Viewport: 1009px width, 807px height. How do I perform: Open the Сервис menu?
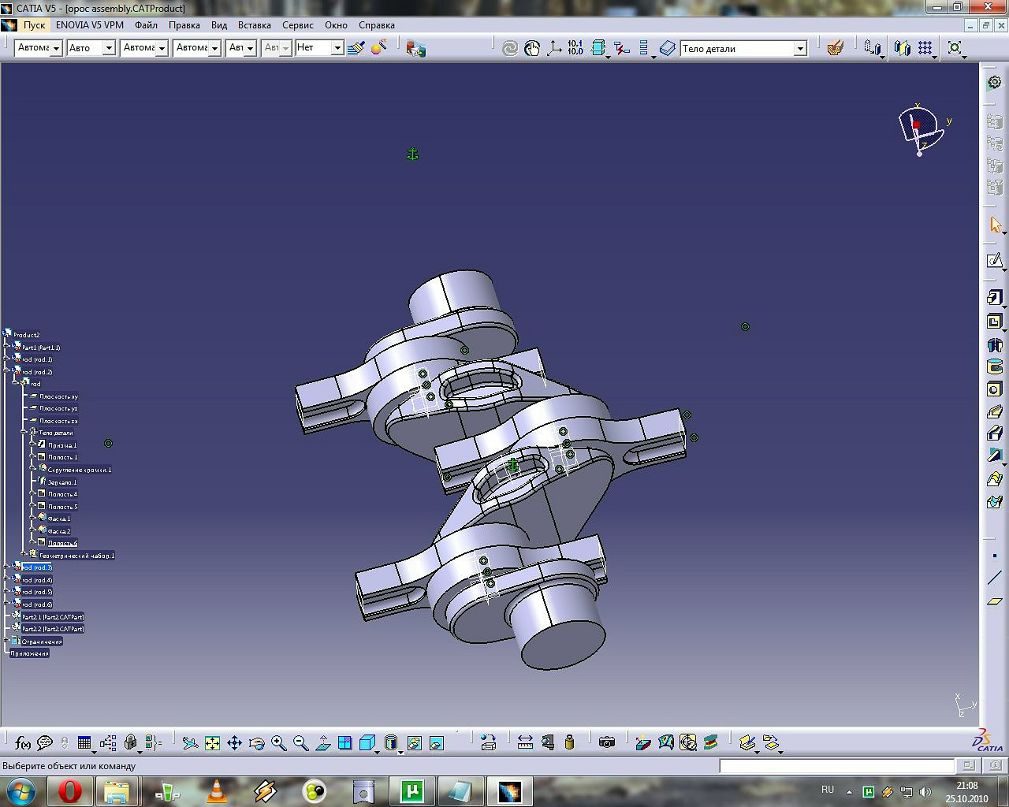click(x=298, y=24)
